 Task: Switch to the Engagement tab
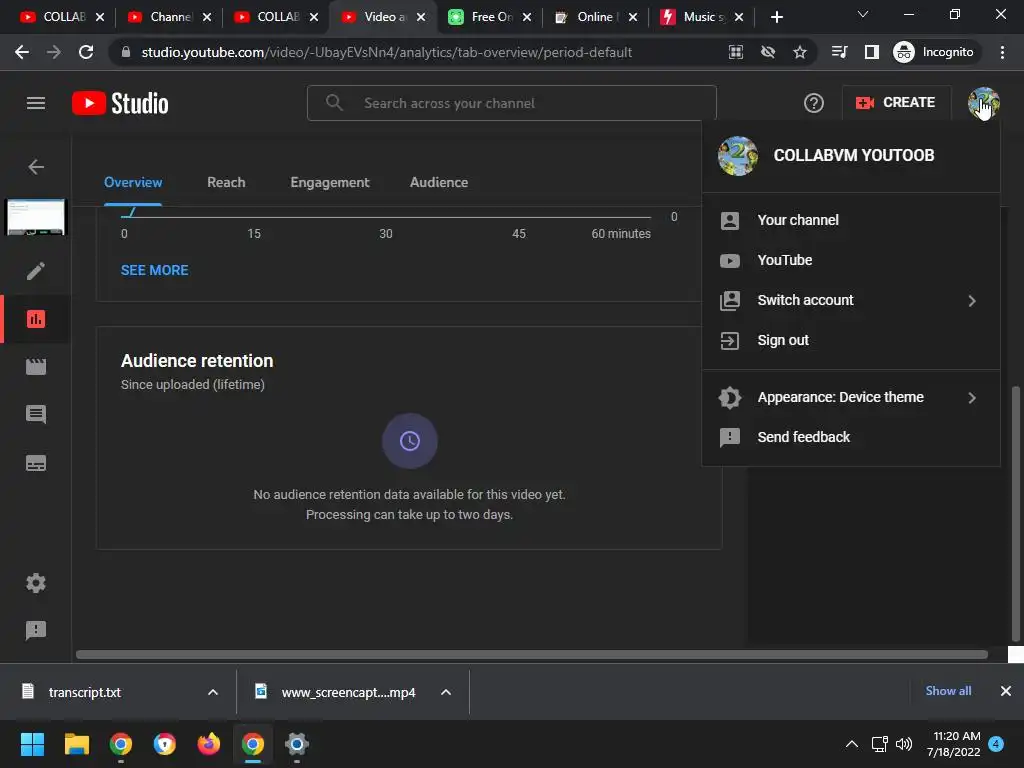pos(330,183)
